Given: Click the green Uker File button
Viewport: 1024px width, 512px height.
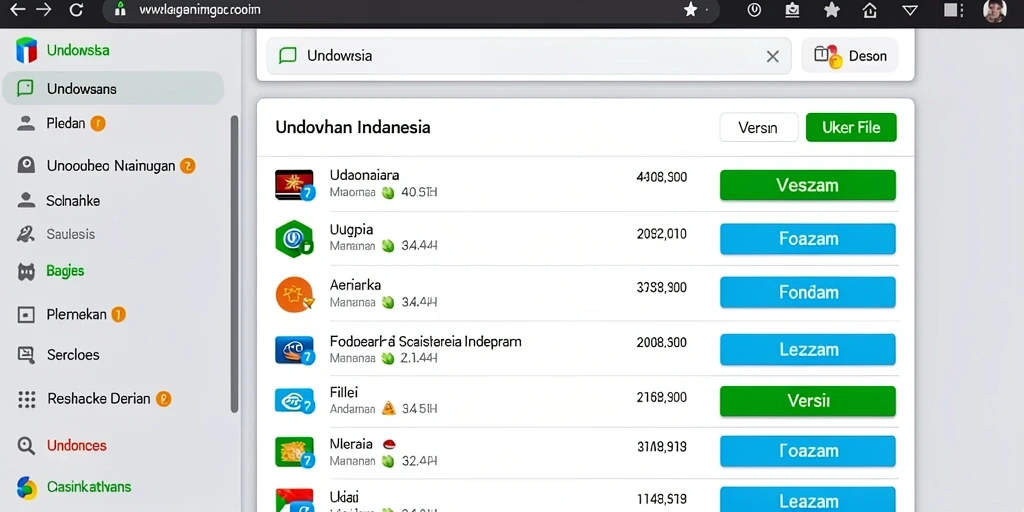Looking at the screenshot, I should pos(851,127).
